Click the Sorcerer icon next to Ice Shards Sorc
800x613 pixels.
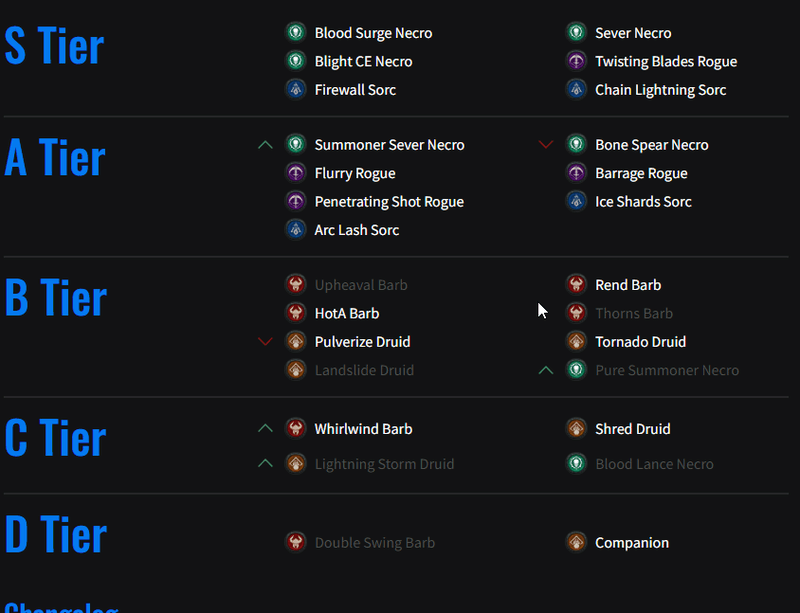pos(576,201)
